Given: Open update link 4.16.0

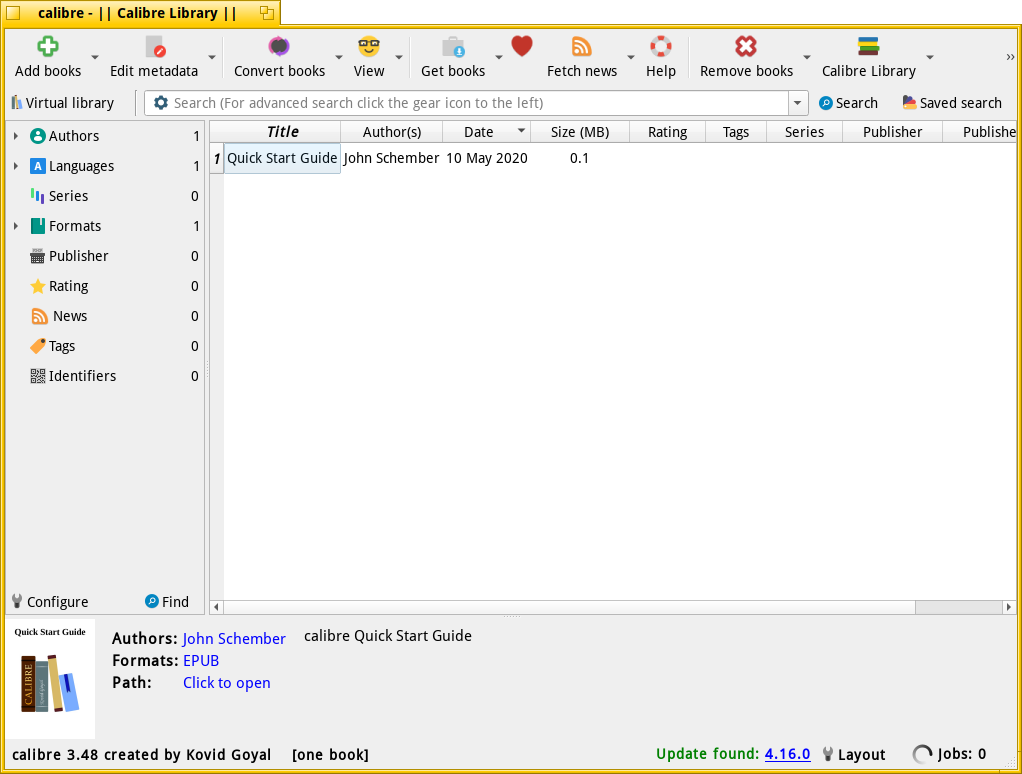Looking at the screenshot, I should [787, 754].
